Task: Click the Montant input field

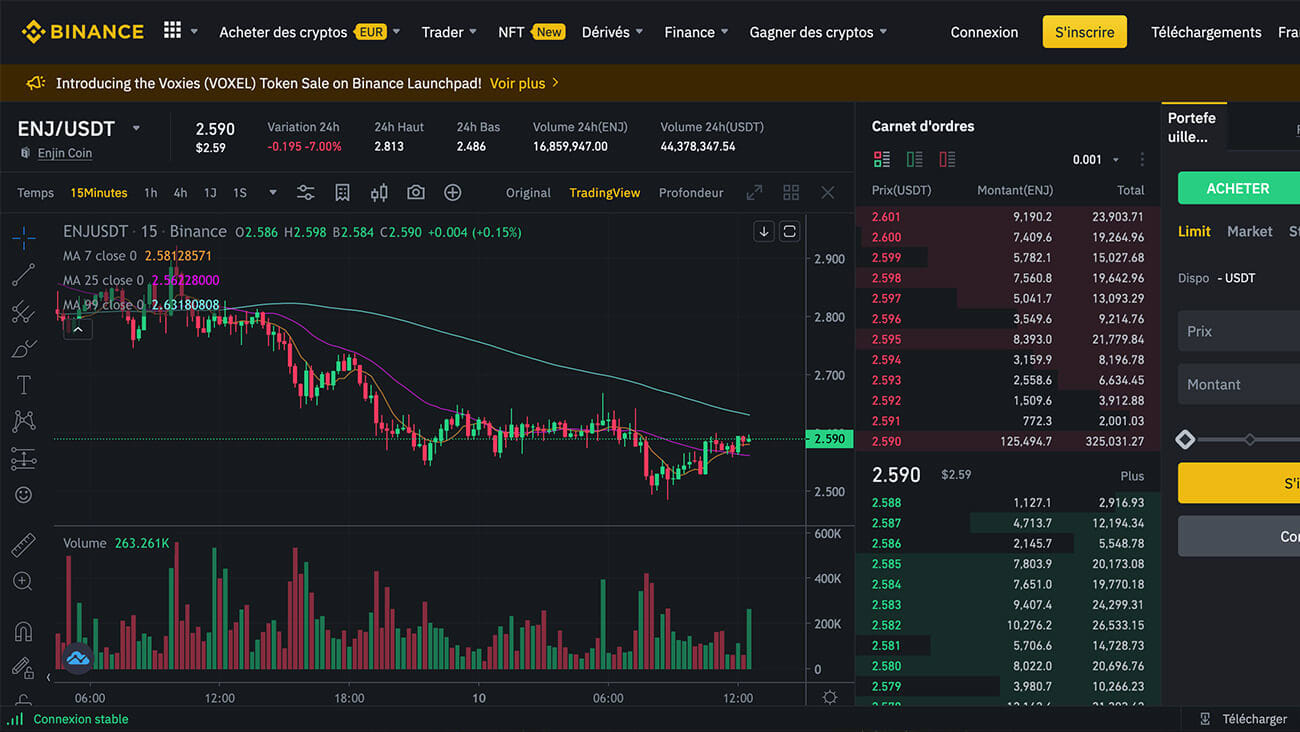Action: (1239, 384)
